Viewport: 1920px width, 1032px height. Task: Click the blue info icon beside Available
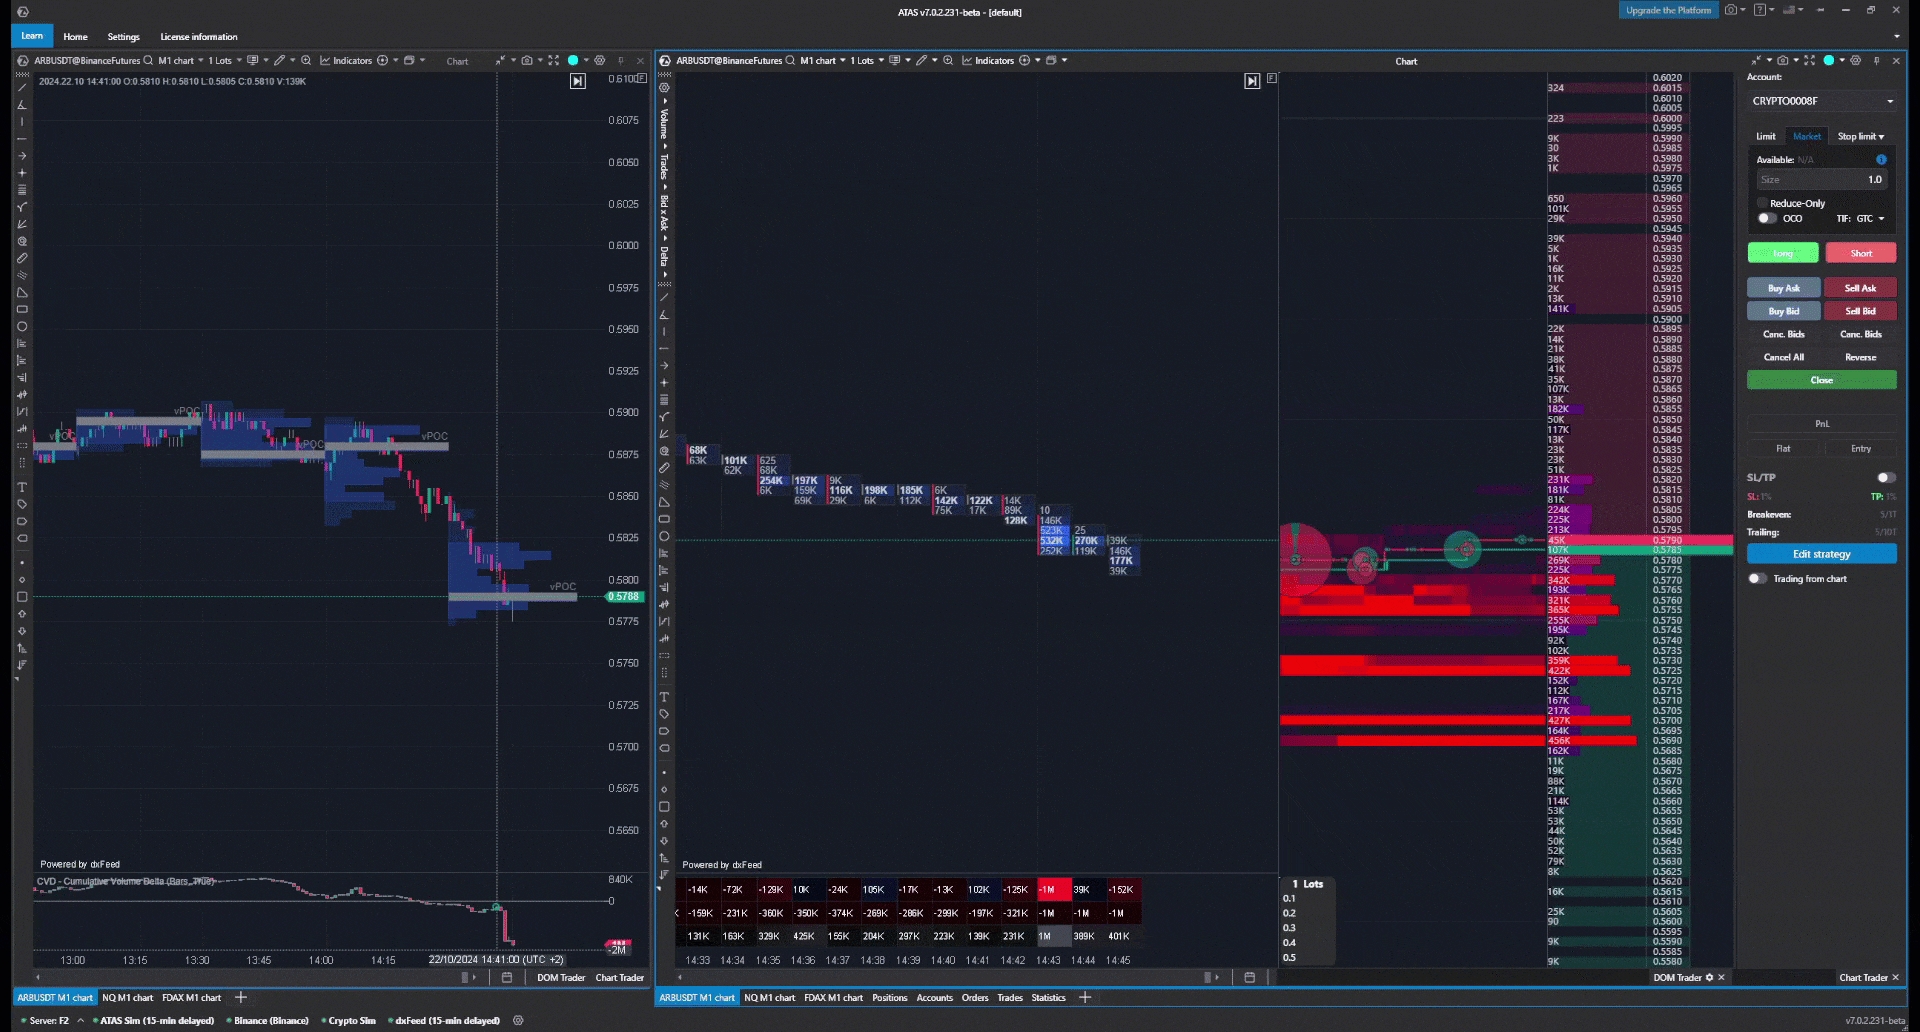tap(1881, 160)
